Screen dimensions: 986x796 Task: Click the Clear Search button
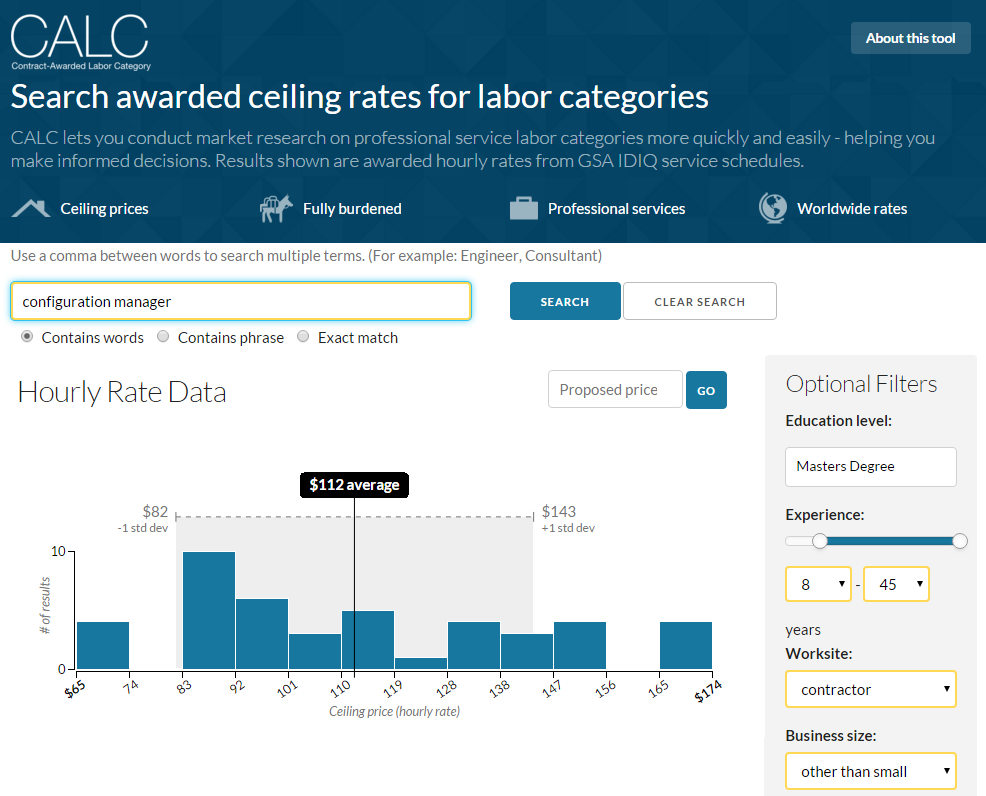point(699,301)
